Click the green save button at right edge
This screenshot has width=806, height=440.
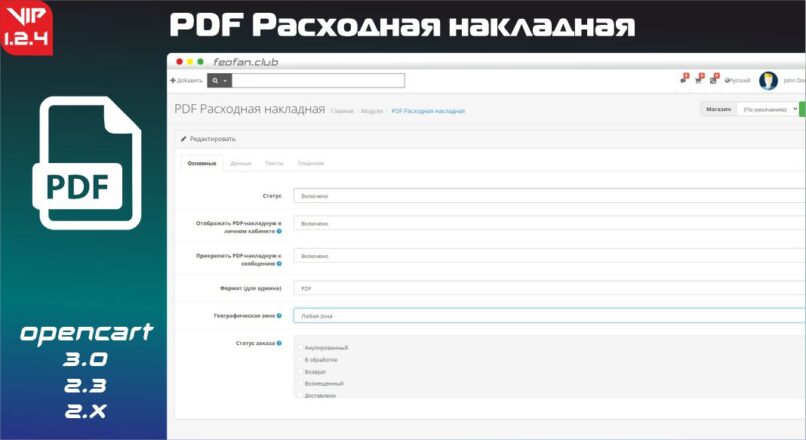802,109
